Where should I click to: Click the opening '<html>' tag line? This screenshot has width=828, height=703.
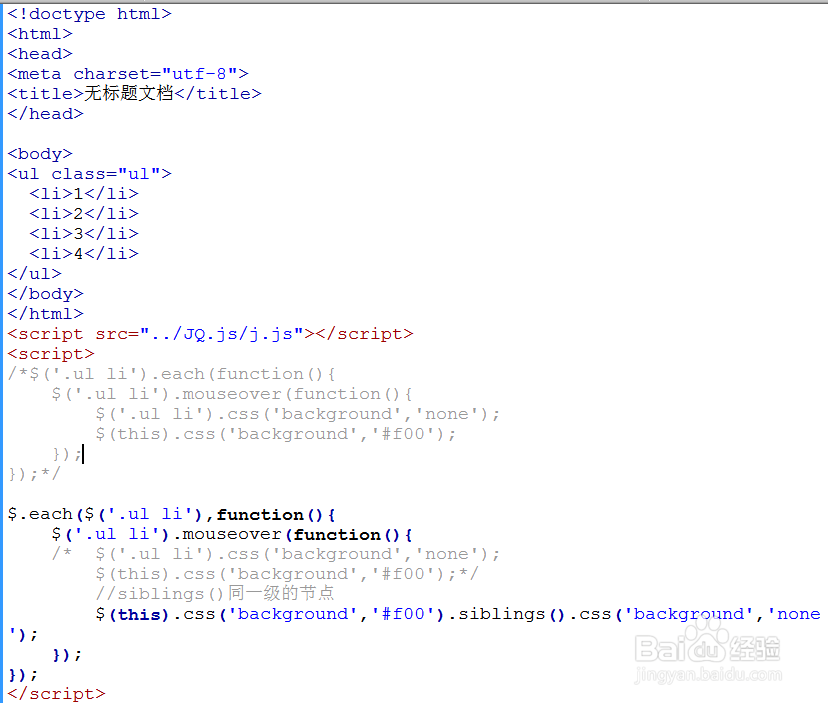click(40, 34)
